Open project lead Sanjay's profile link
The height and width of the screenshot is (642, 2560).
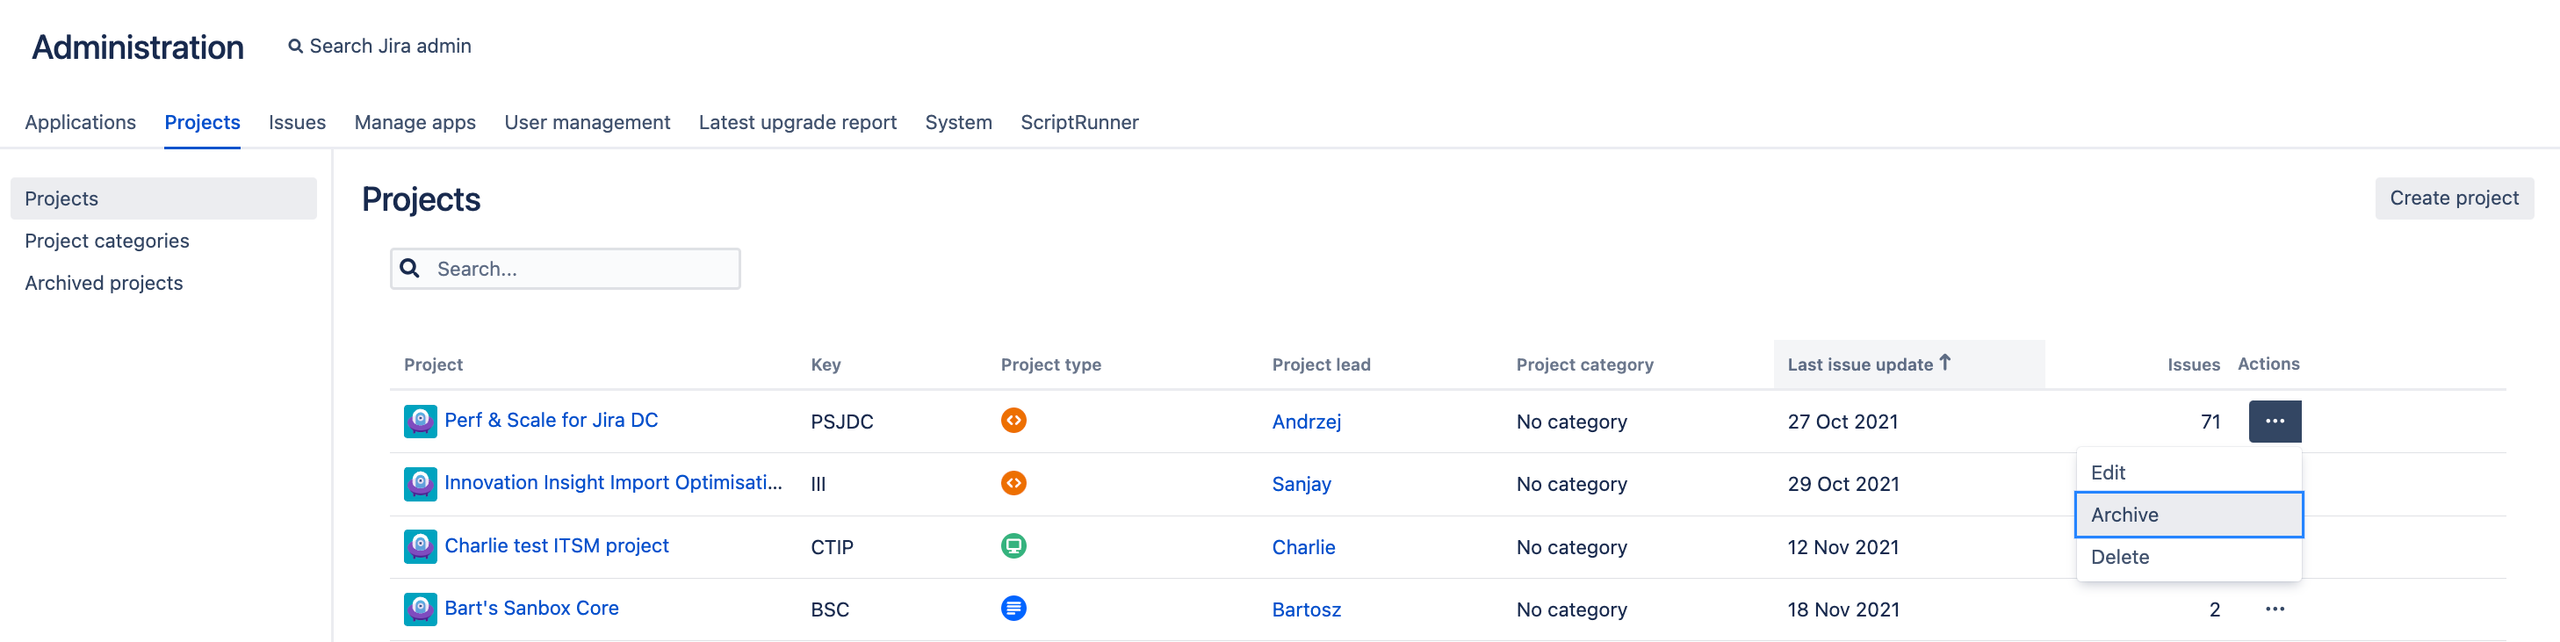(x=1301, y=484)
